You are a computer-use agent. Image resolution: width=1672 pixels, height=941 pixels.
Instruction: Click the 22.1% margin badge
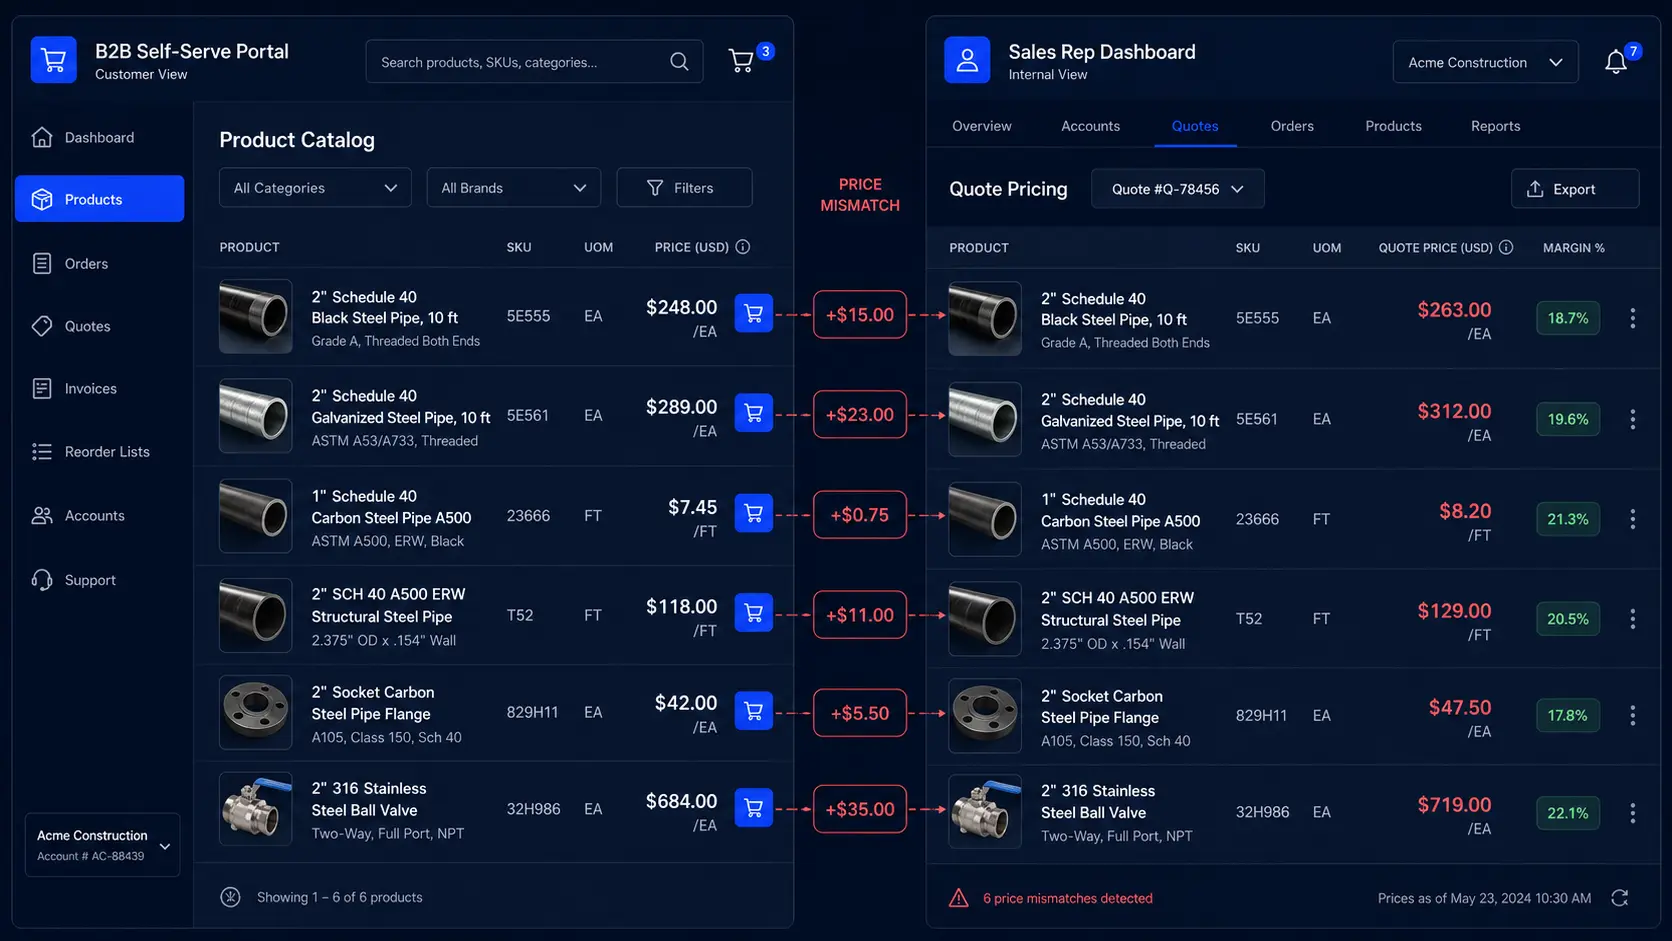[1567, 813]
